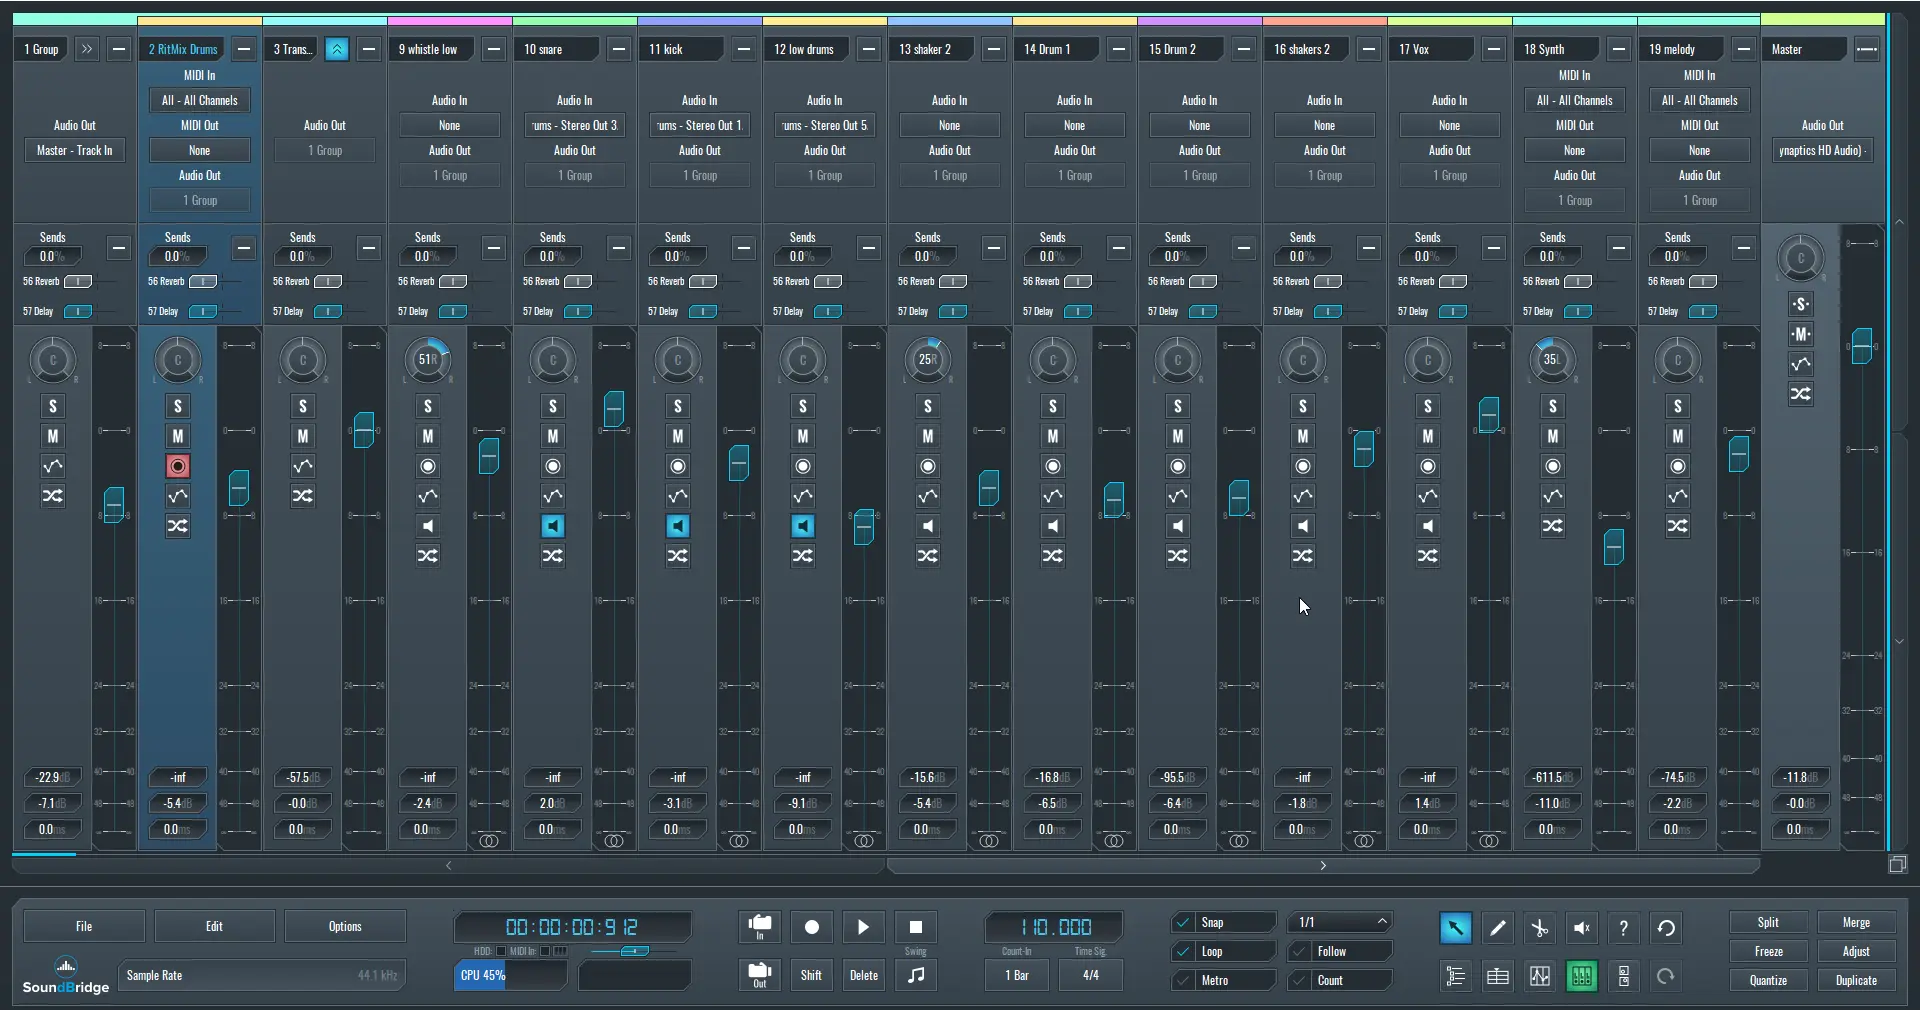Start playback with the Play button
1920x1010 pixels.
pyautogui.click(x=864, y=927)
